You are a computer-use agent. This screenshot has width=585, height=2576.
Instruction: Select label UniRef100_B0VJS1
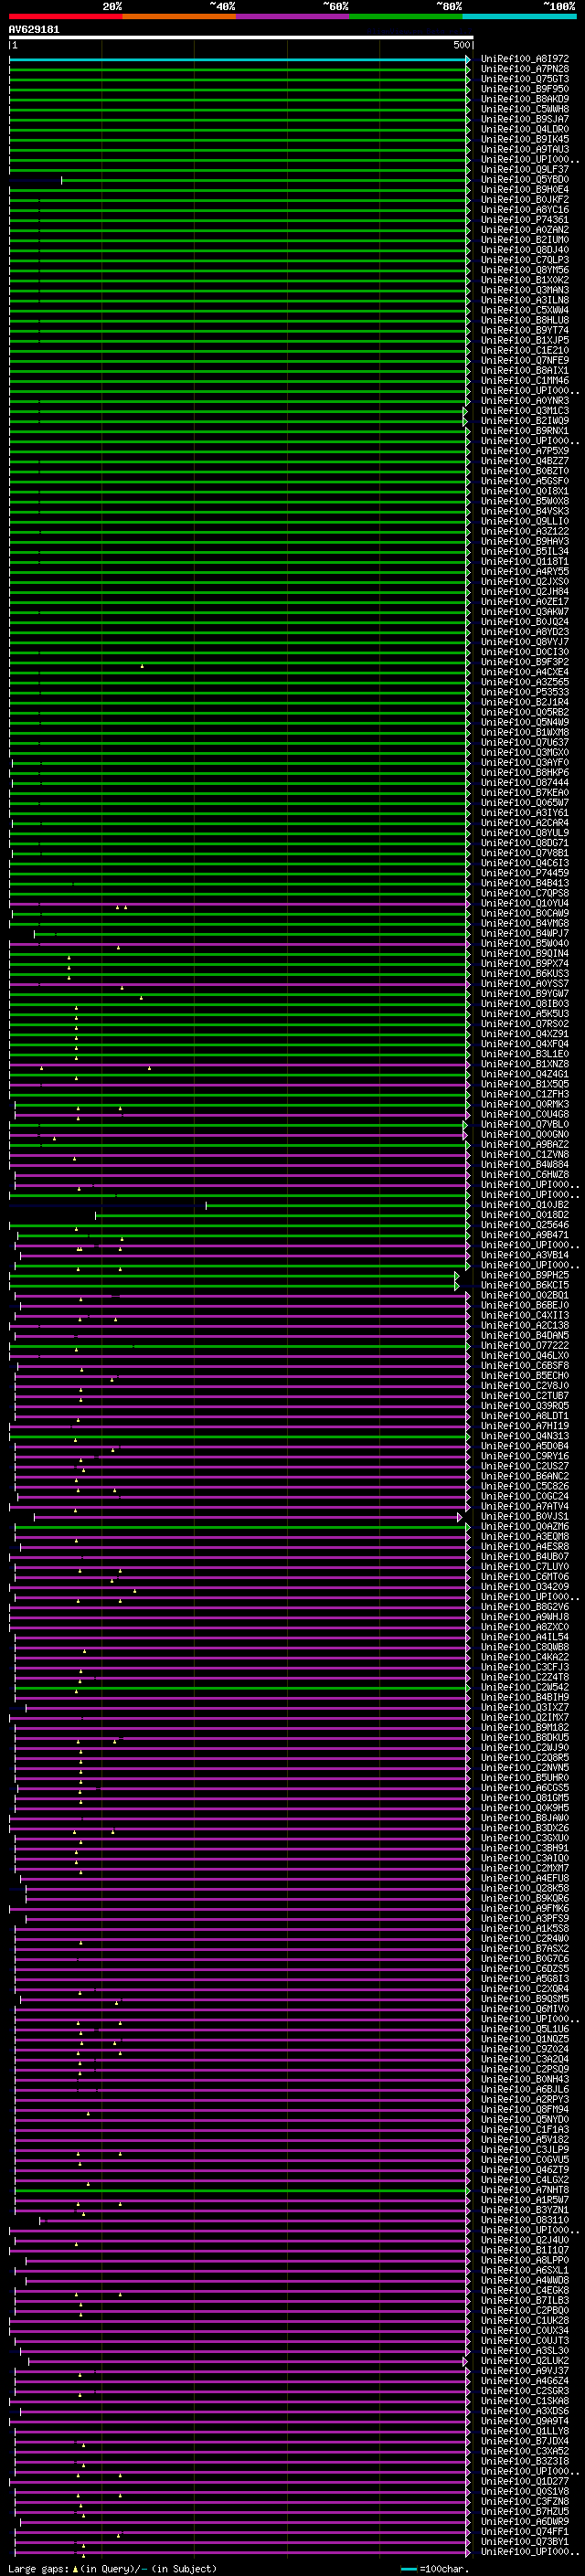click(x=525, y=1516)
